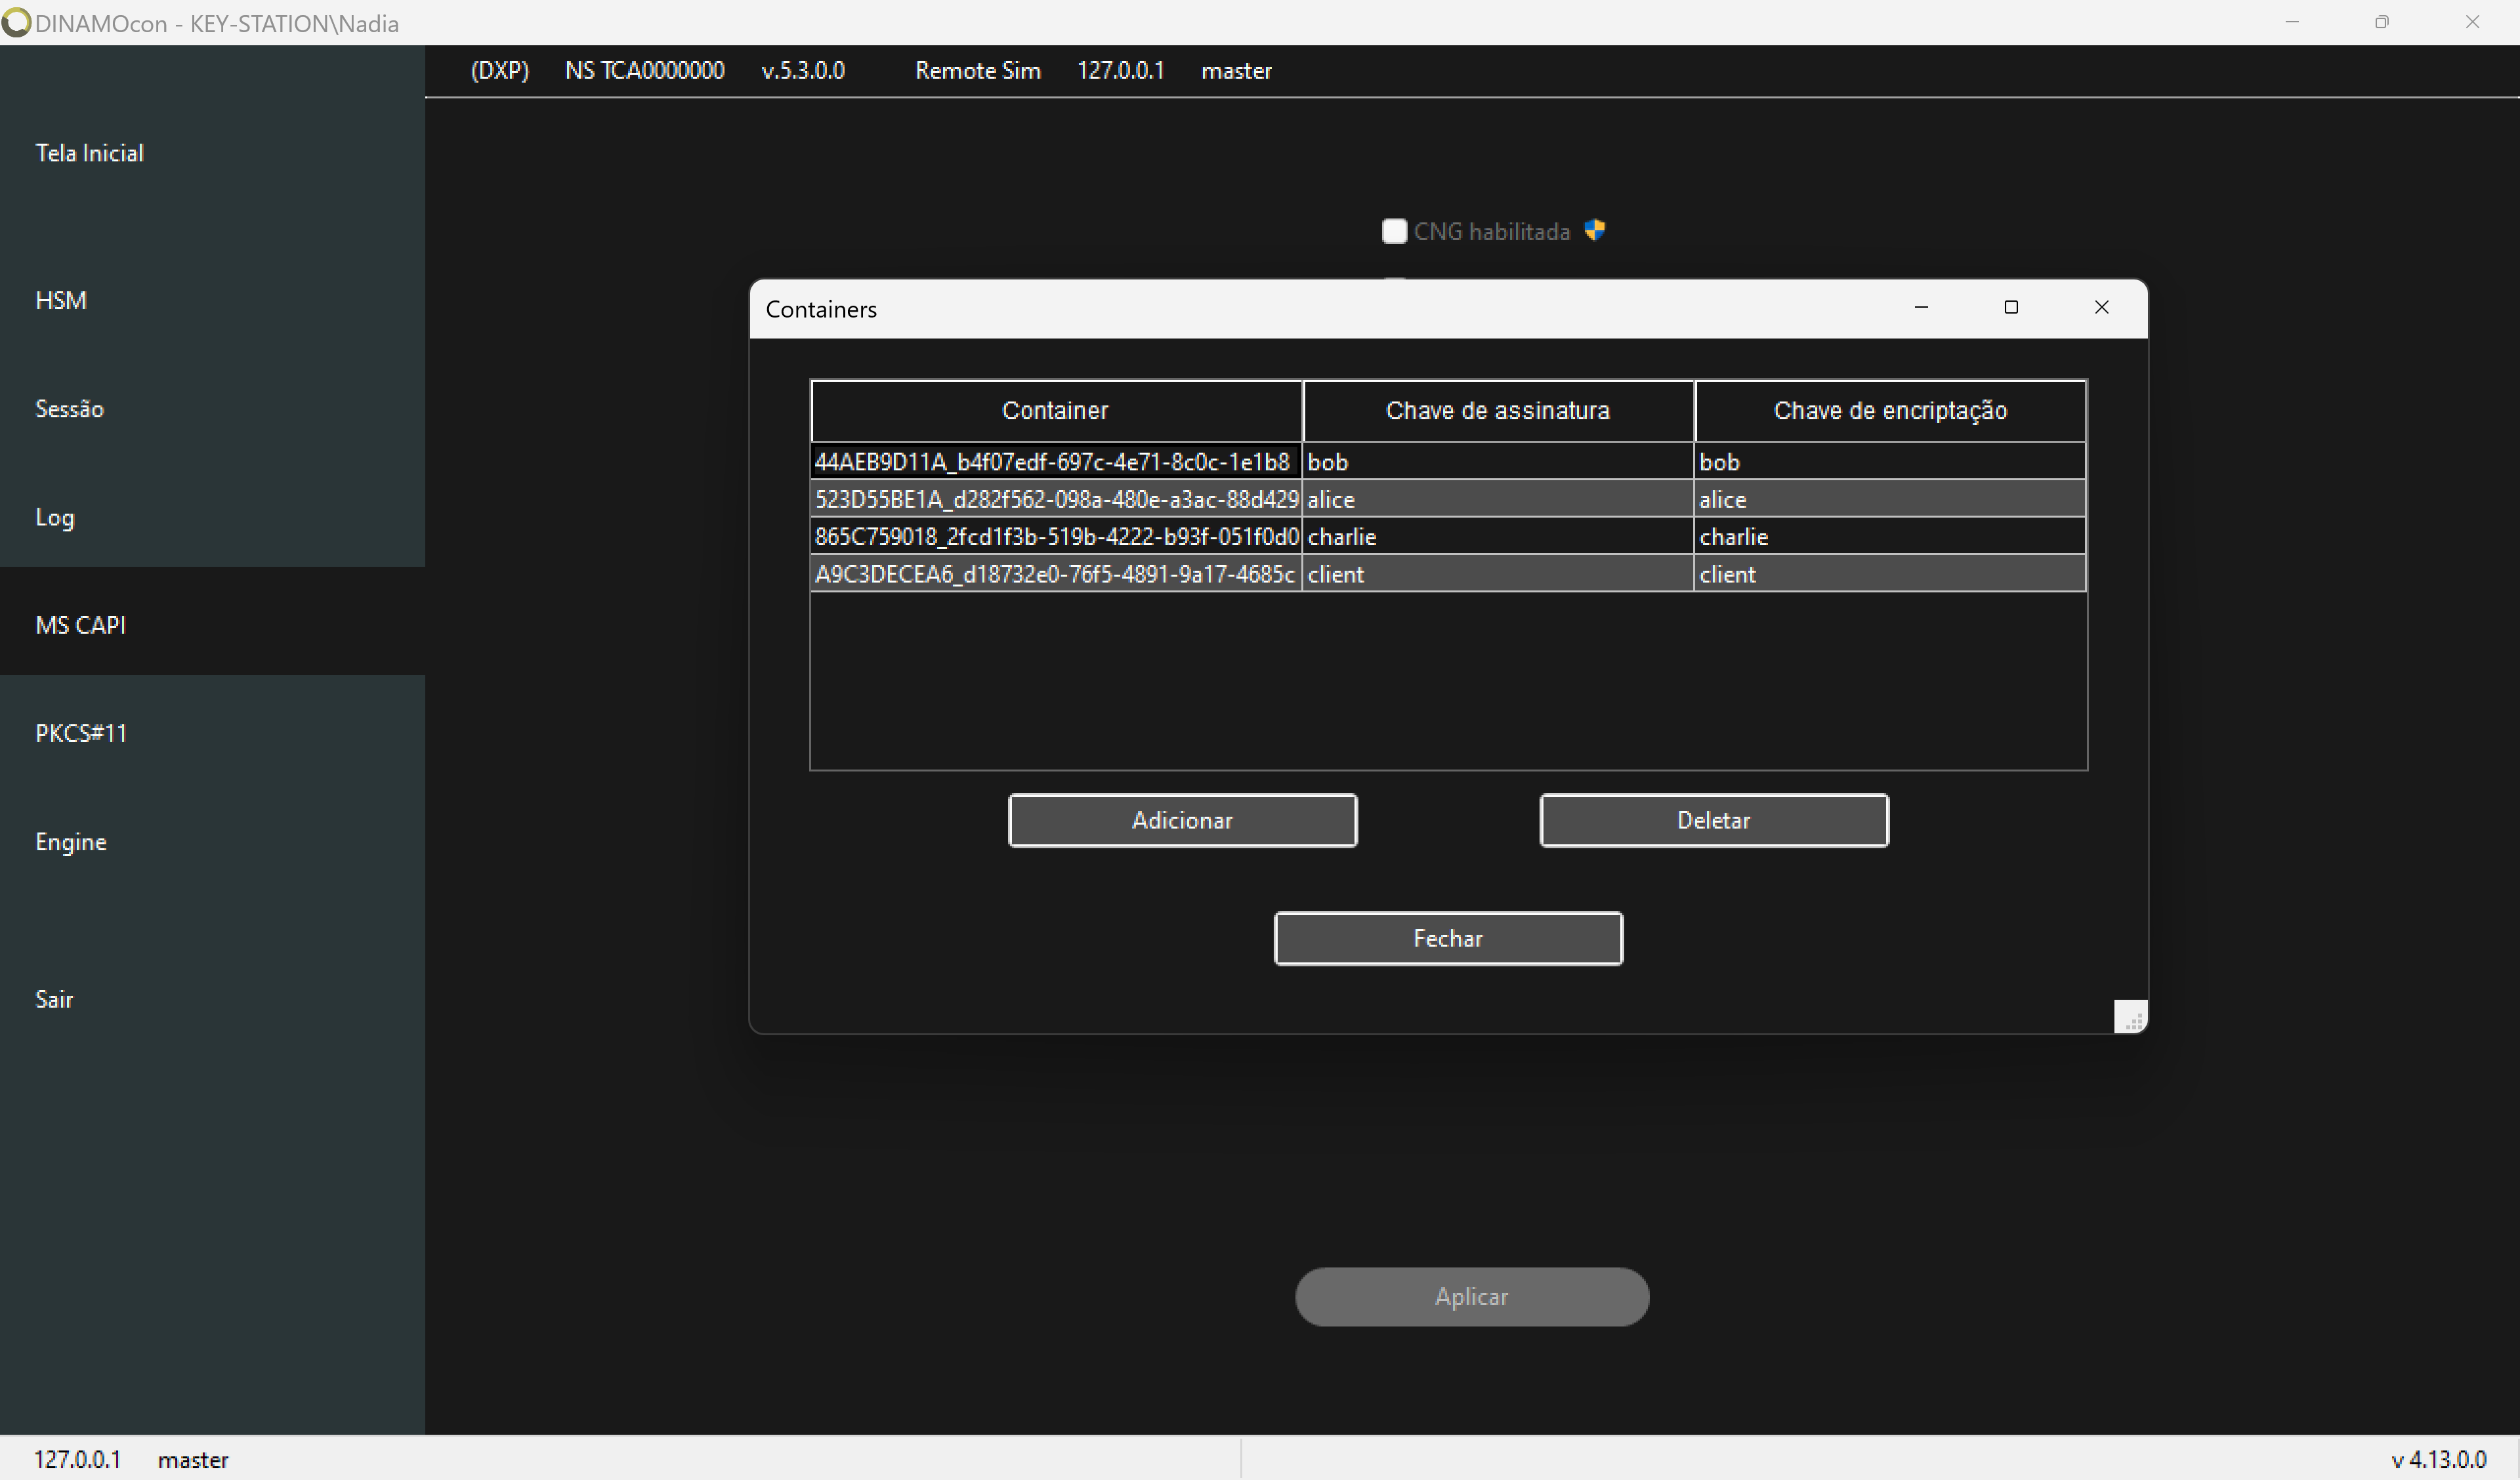The width and height of the screenshot is (2520, 1480).
Task: Click master in the bottom status bar
Action: [193, 1460]
